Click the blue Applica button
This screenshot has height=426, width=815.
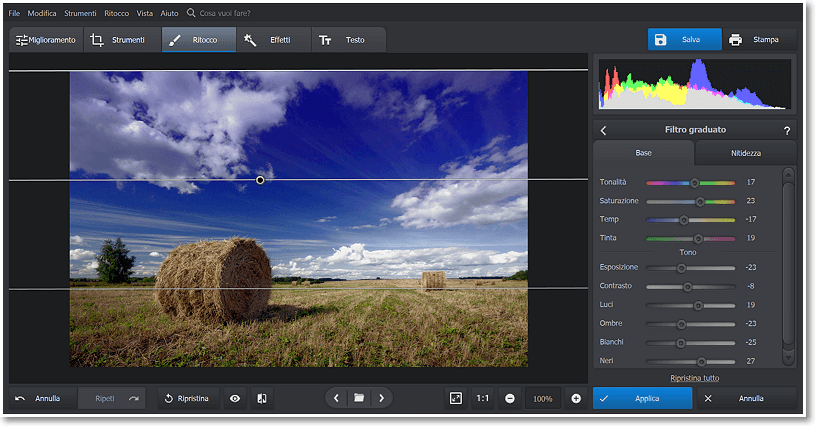pyautogui.click(x=642, y=398)
